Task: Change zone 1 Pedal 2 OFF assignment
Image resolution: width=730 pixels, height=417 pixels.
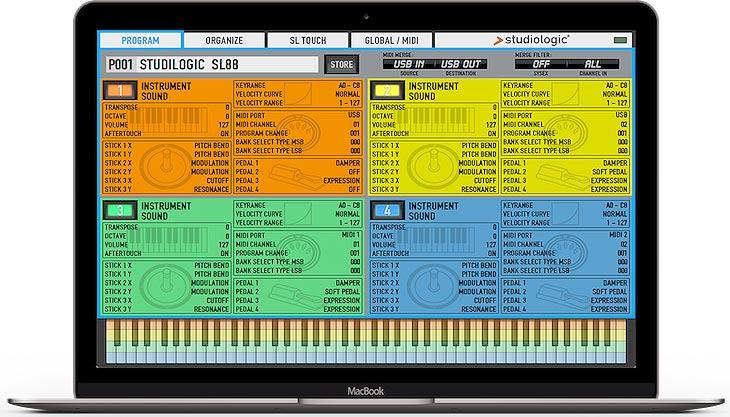Action: pyautogui.click(x=354, y=172)
